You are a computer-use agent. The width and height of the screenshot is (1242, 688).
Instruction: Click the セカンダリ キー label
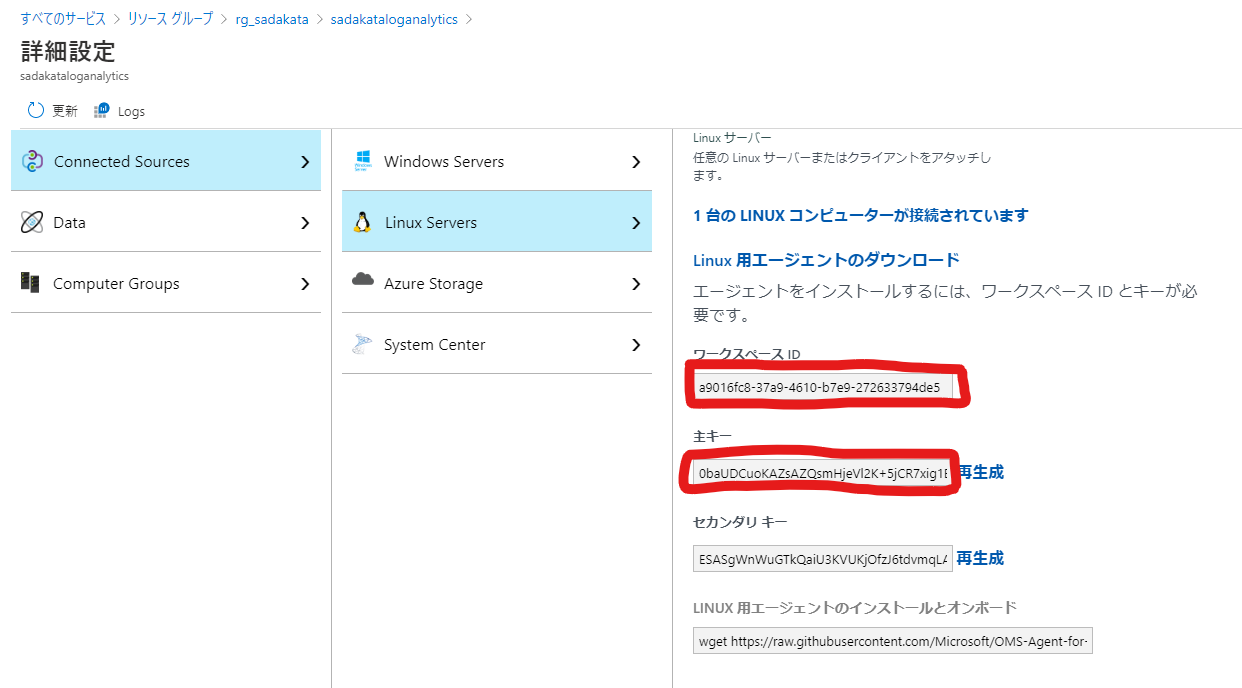(740, 522)
